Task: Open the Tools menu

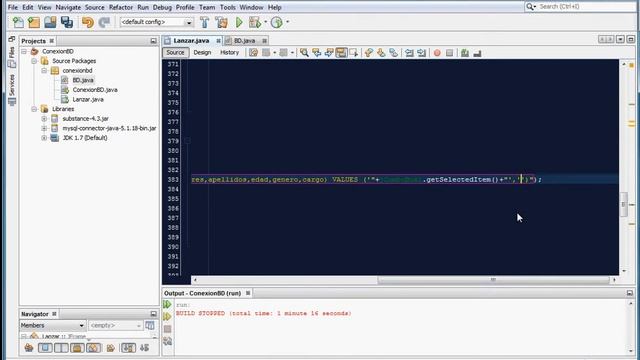Action: (227, 7)
